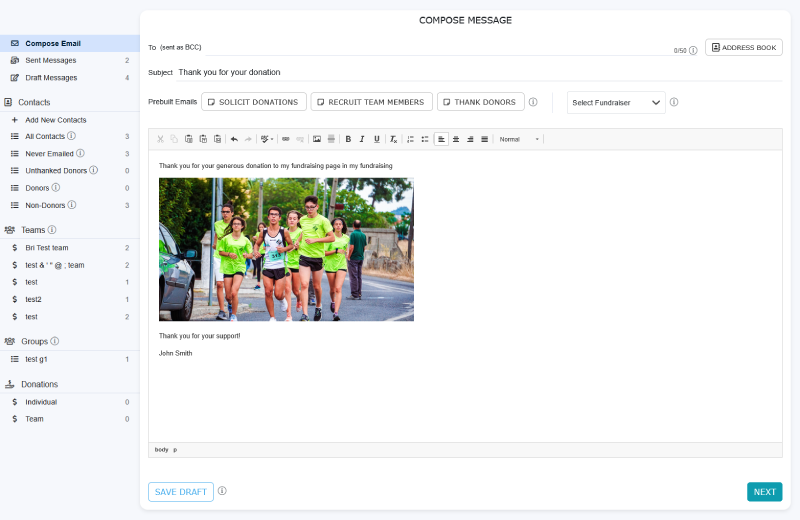Open Sent Messages in sidebar
This screenshot has width=800, height=520.
point(51,60)
